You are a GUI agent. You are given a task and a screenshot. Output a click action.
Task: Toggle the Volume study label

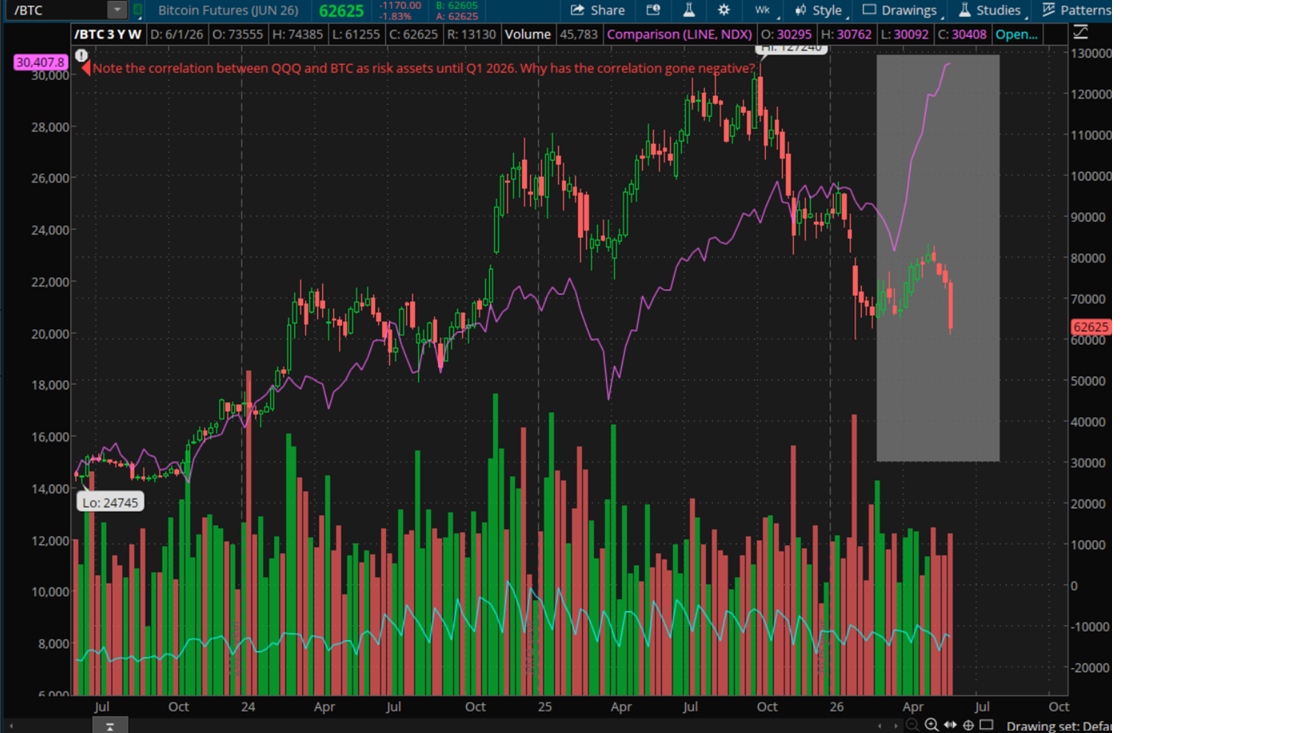coord(527,34)
